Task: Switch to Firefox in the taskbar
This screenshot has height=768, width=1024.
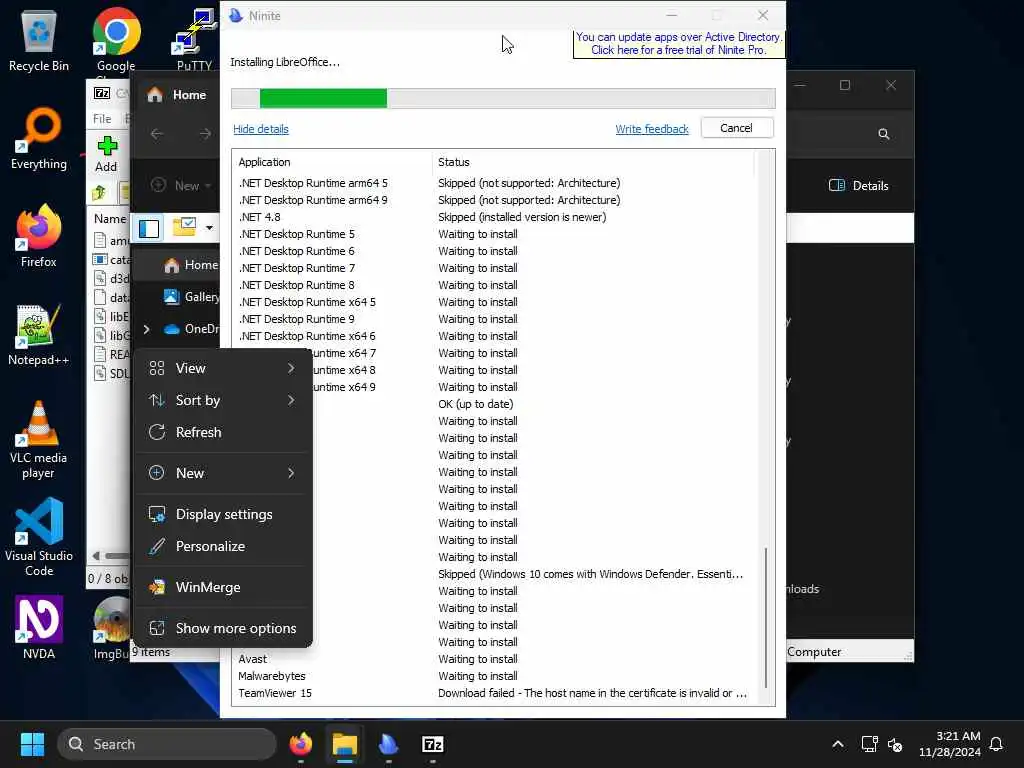Action: coord(300,744)
